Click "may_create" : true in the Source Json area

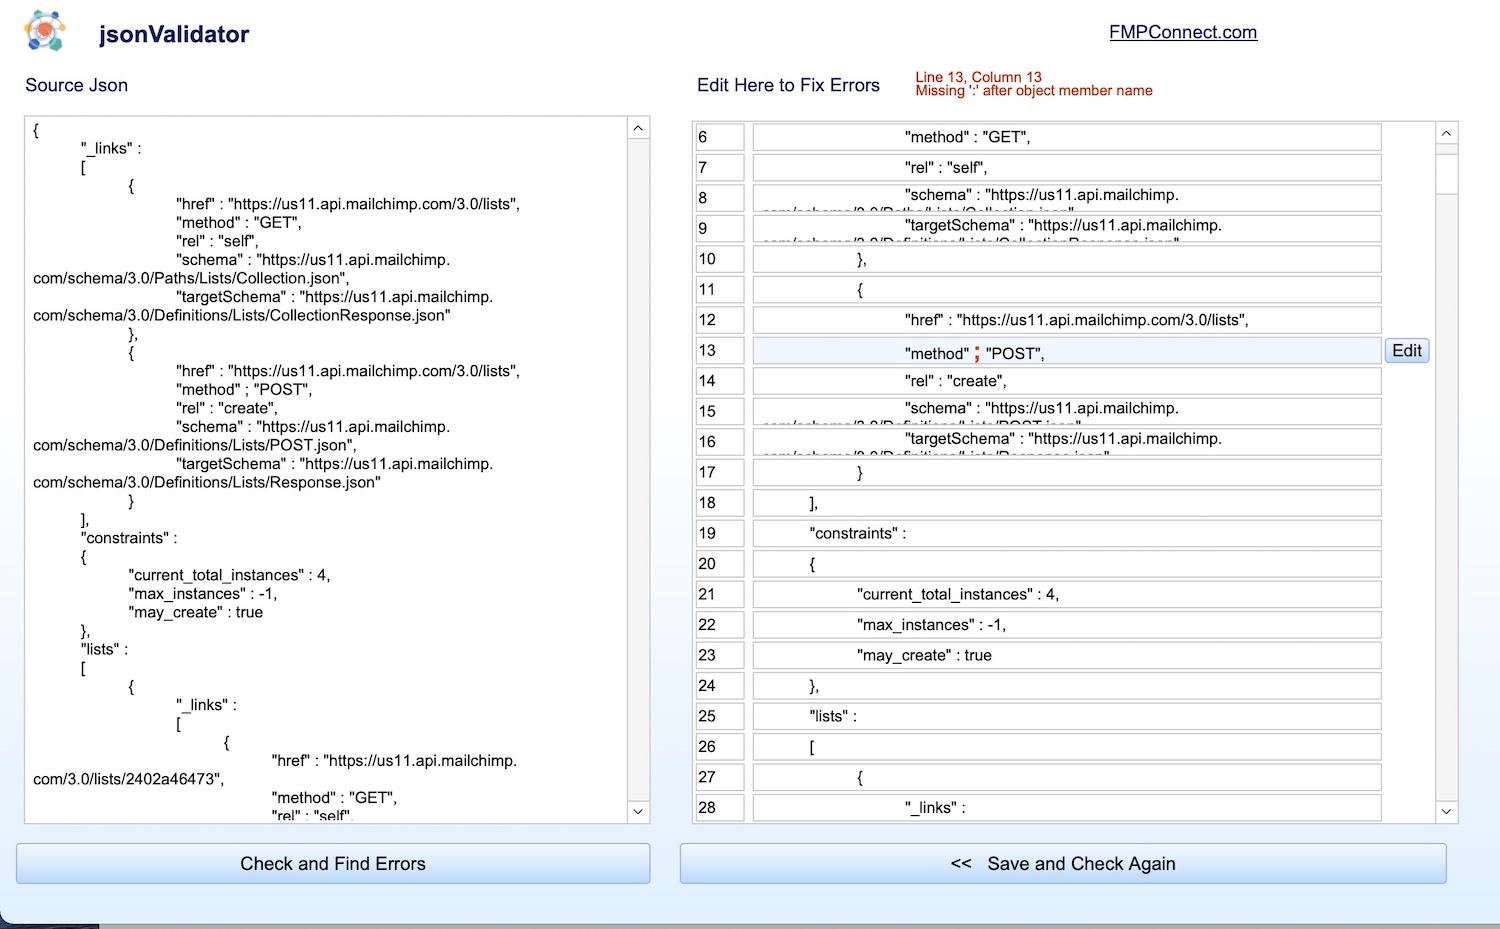(x=196, y=612)
